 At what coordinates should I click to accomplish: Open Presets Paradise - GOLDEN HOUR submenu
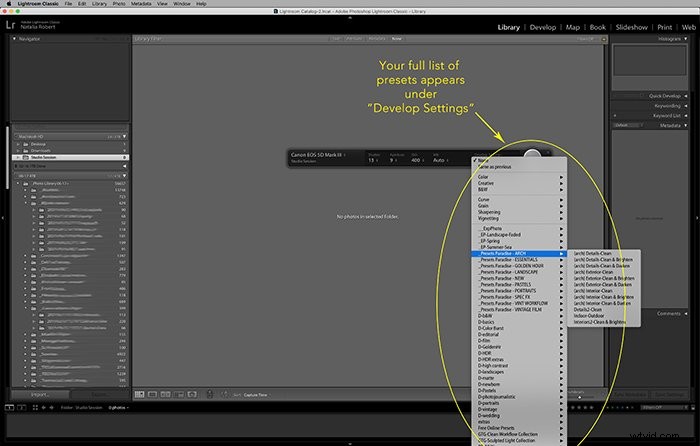[519, 266]
